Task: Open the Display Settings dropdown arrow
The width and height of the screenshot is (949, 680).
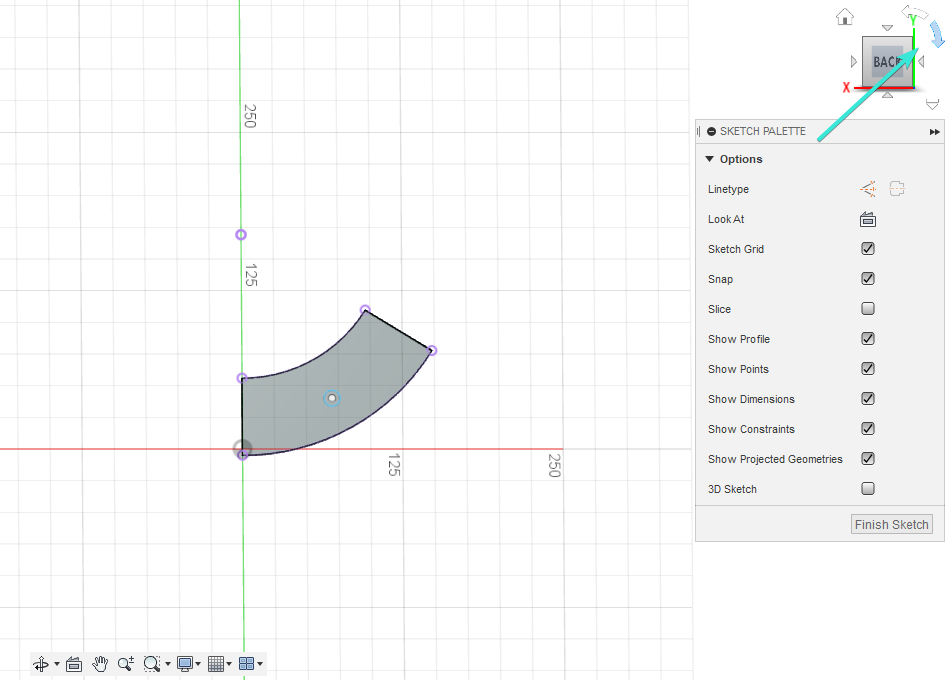Action: [x=198, y=664]
